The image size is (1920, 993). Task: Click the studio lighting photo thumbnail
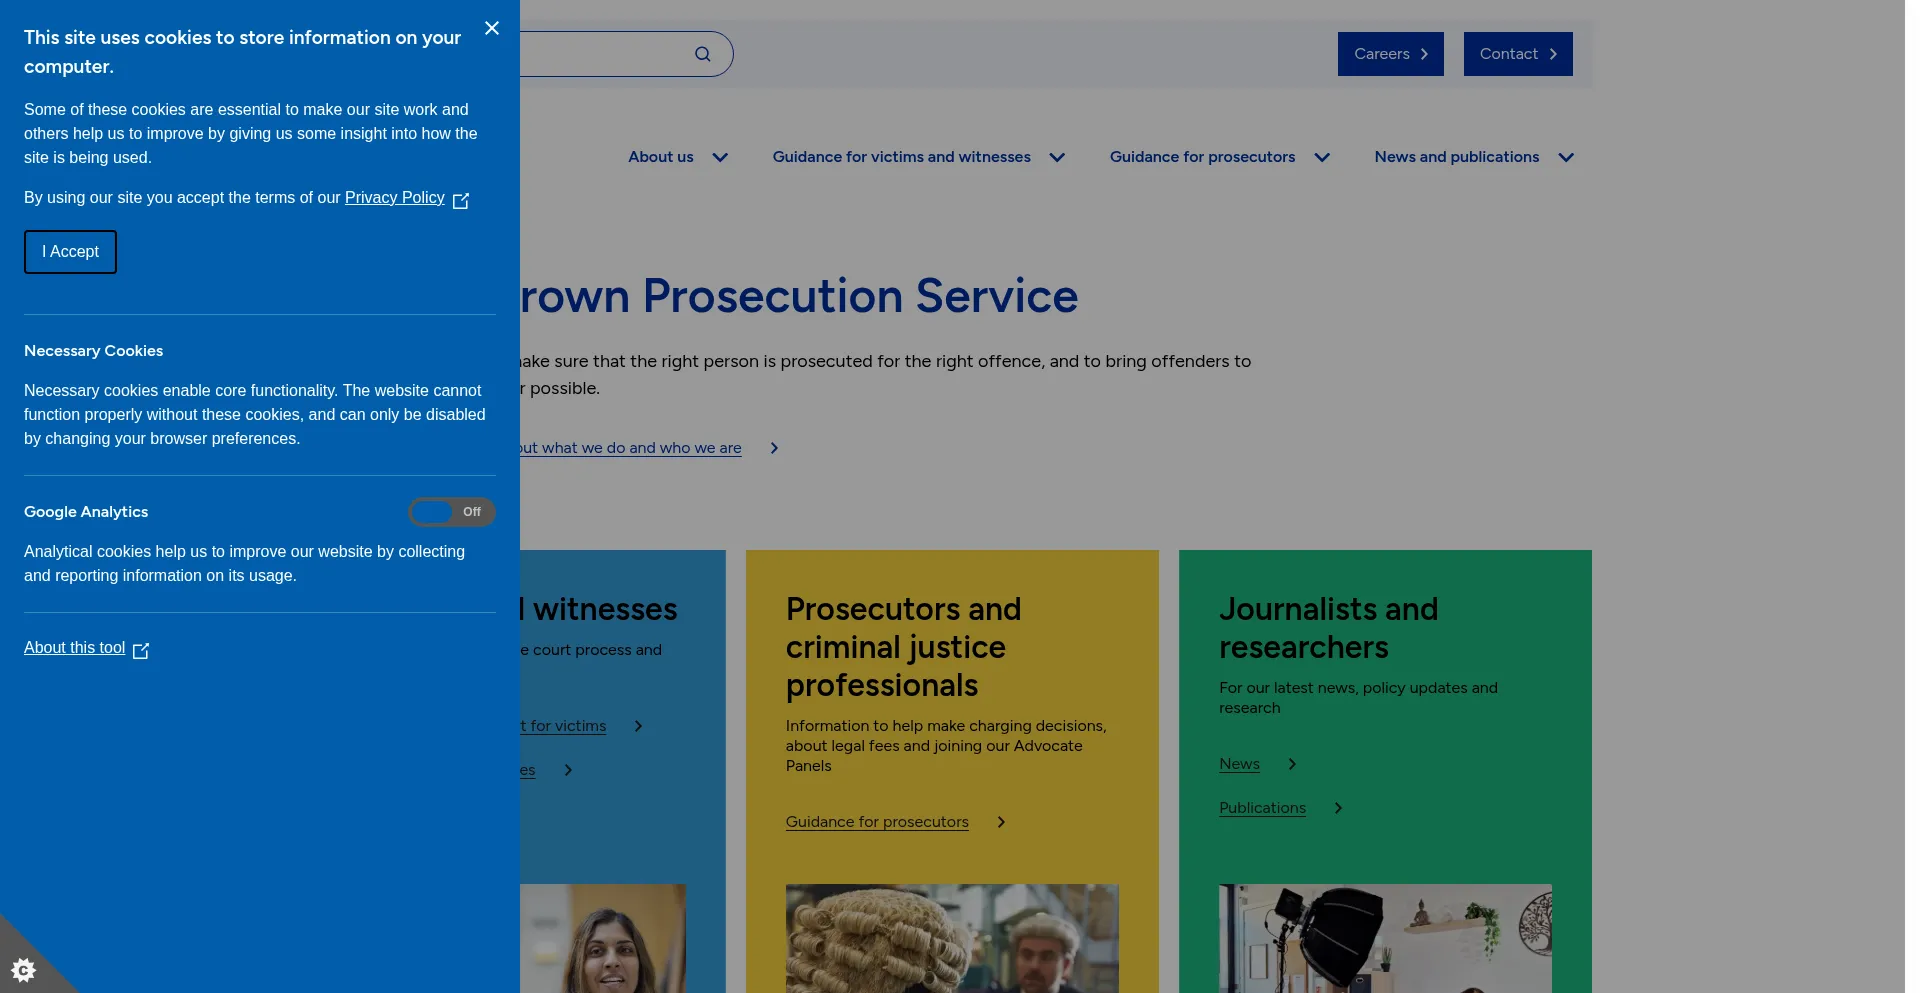[x=1385, y=938]
